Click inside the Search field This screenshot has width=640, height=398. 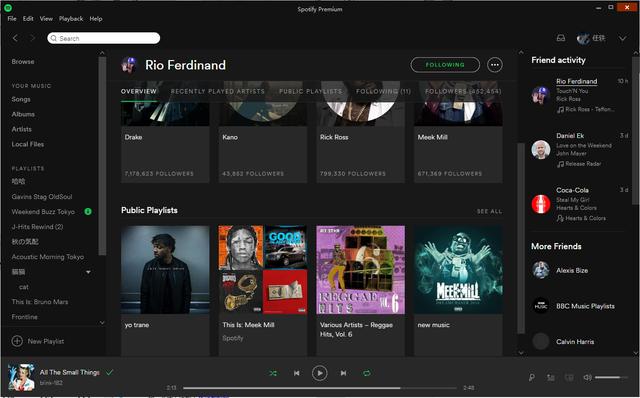tap(104, 38)
